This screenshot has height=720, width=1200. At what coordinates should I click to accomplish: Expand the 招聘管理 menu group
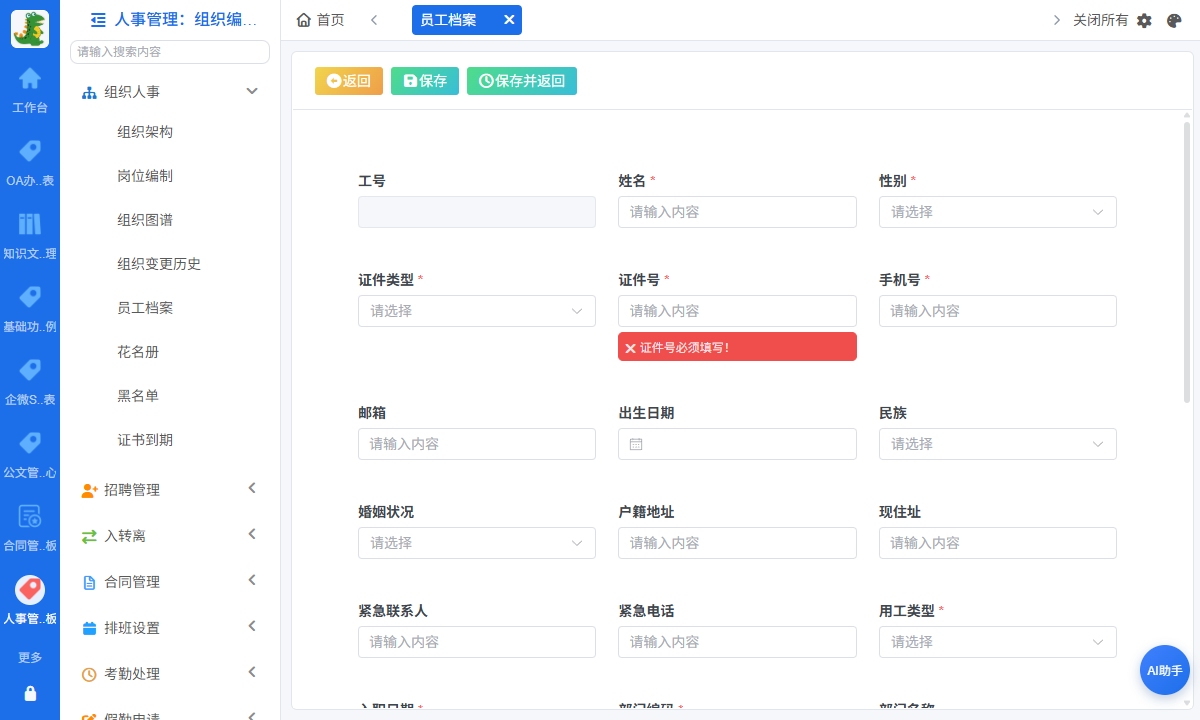pyautogui.click(x=252, y=488)
